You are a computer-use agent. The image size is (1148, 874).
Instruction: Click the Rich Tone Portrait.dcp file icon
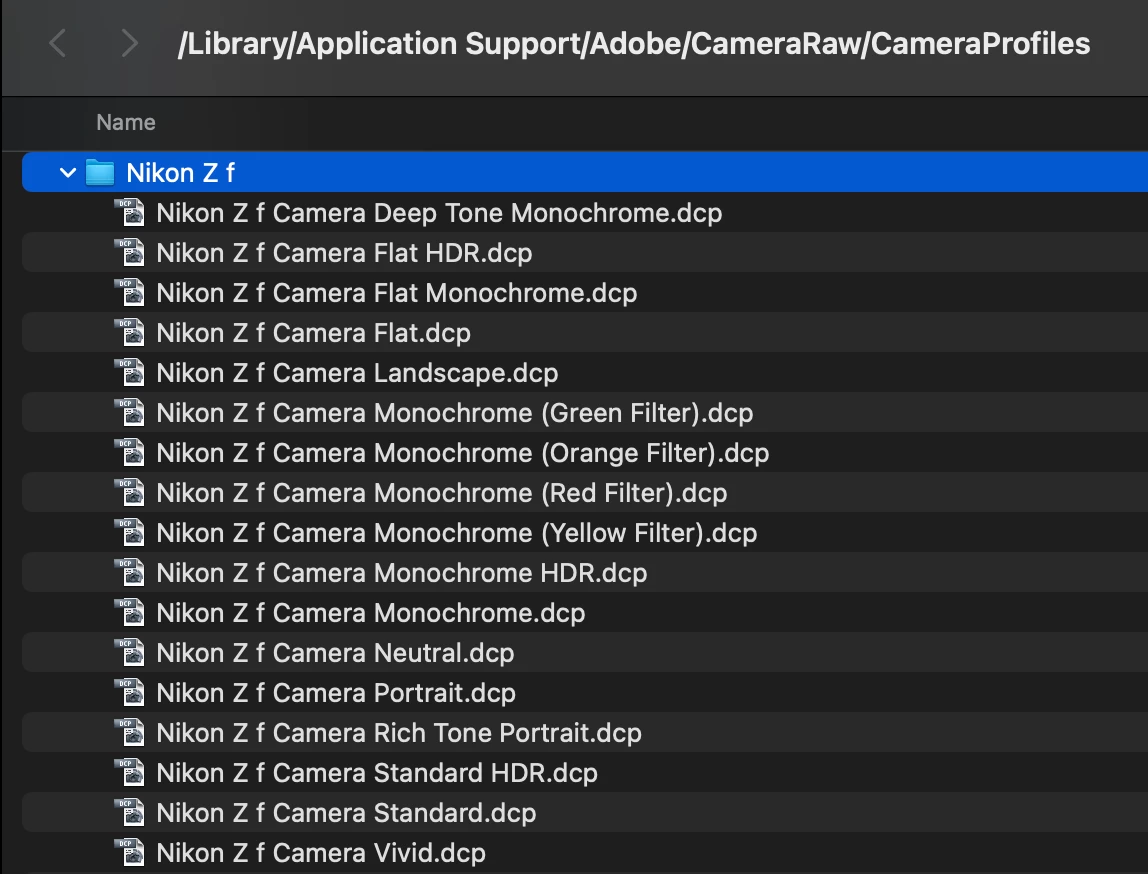tap(130, 733)
